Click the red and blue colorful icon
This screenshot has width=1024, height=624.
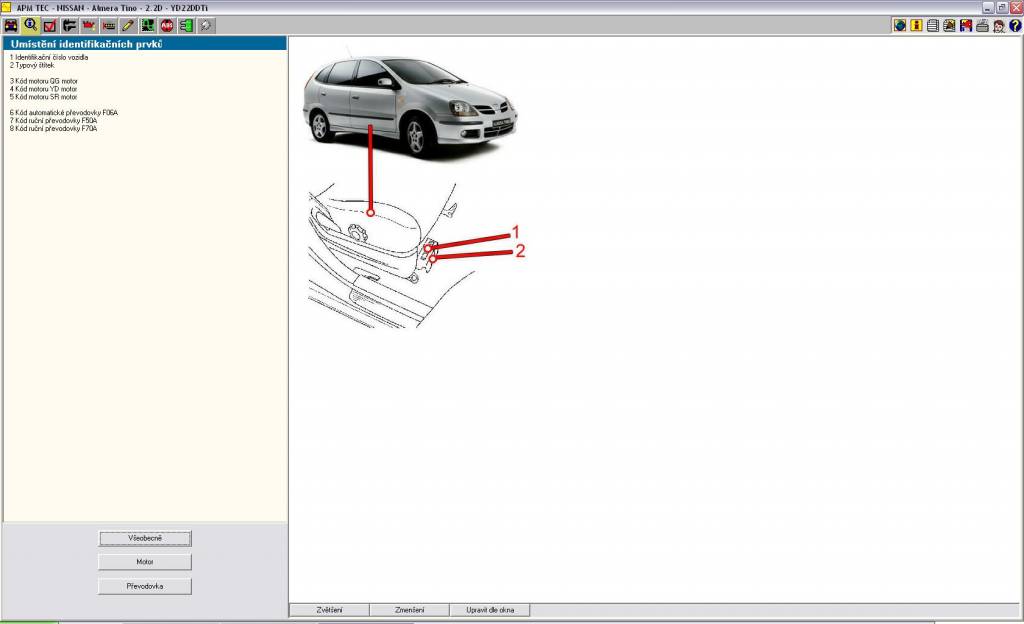[966, 26]
